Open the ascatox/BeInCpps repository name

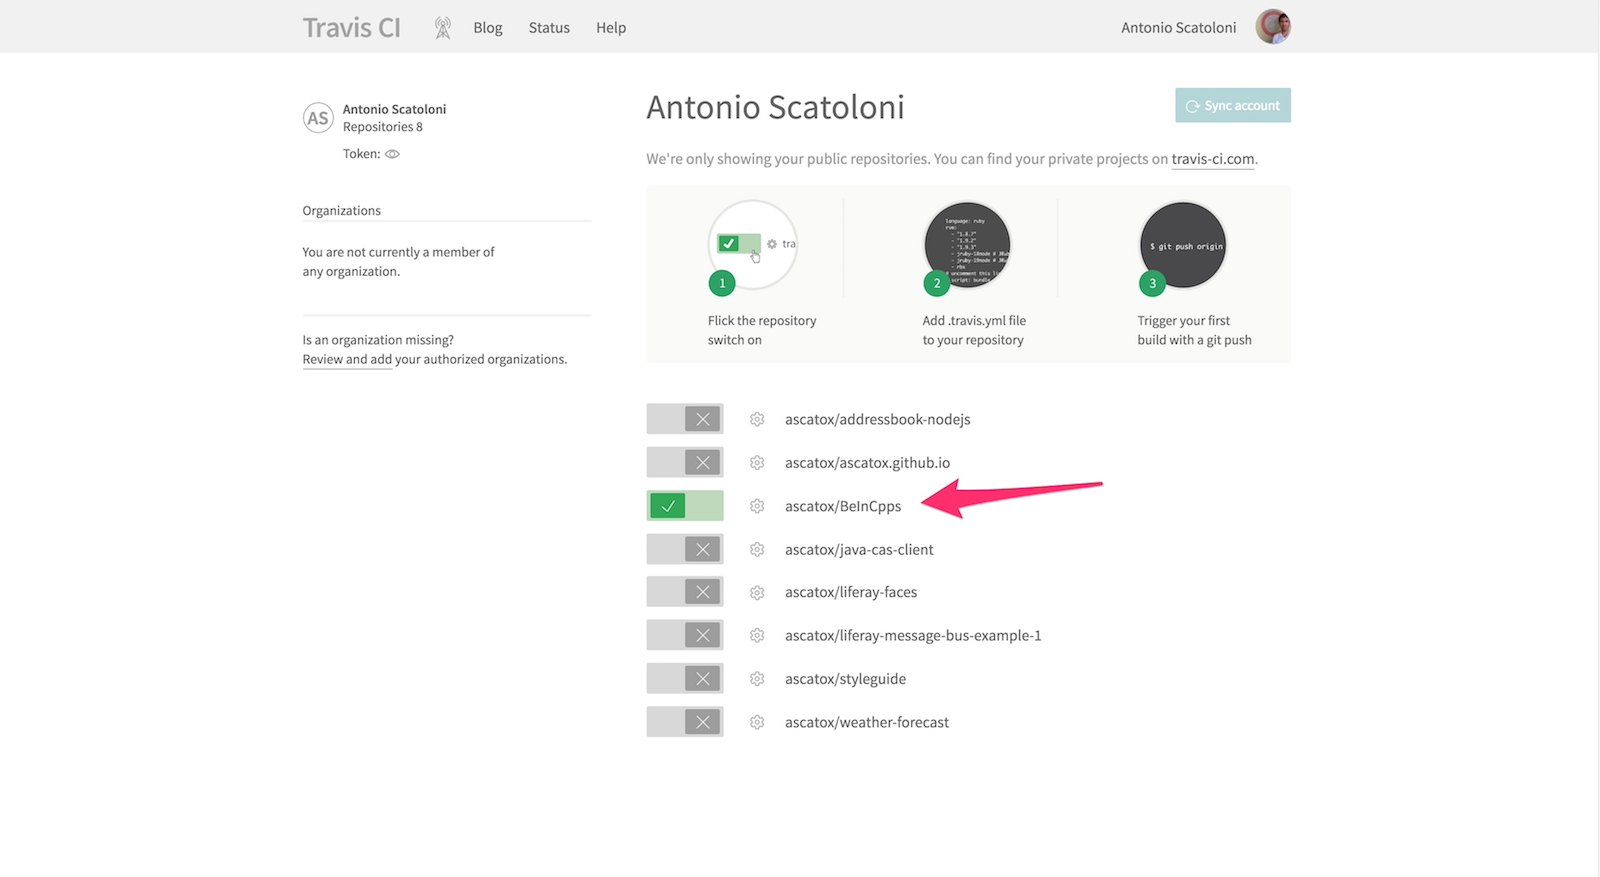coord(843,506)
